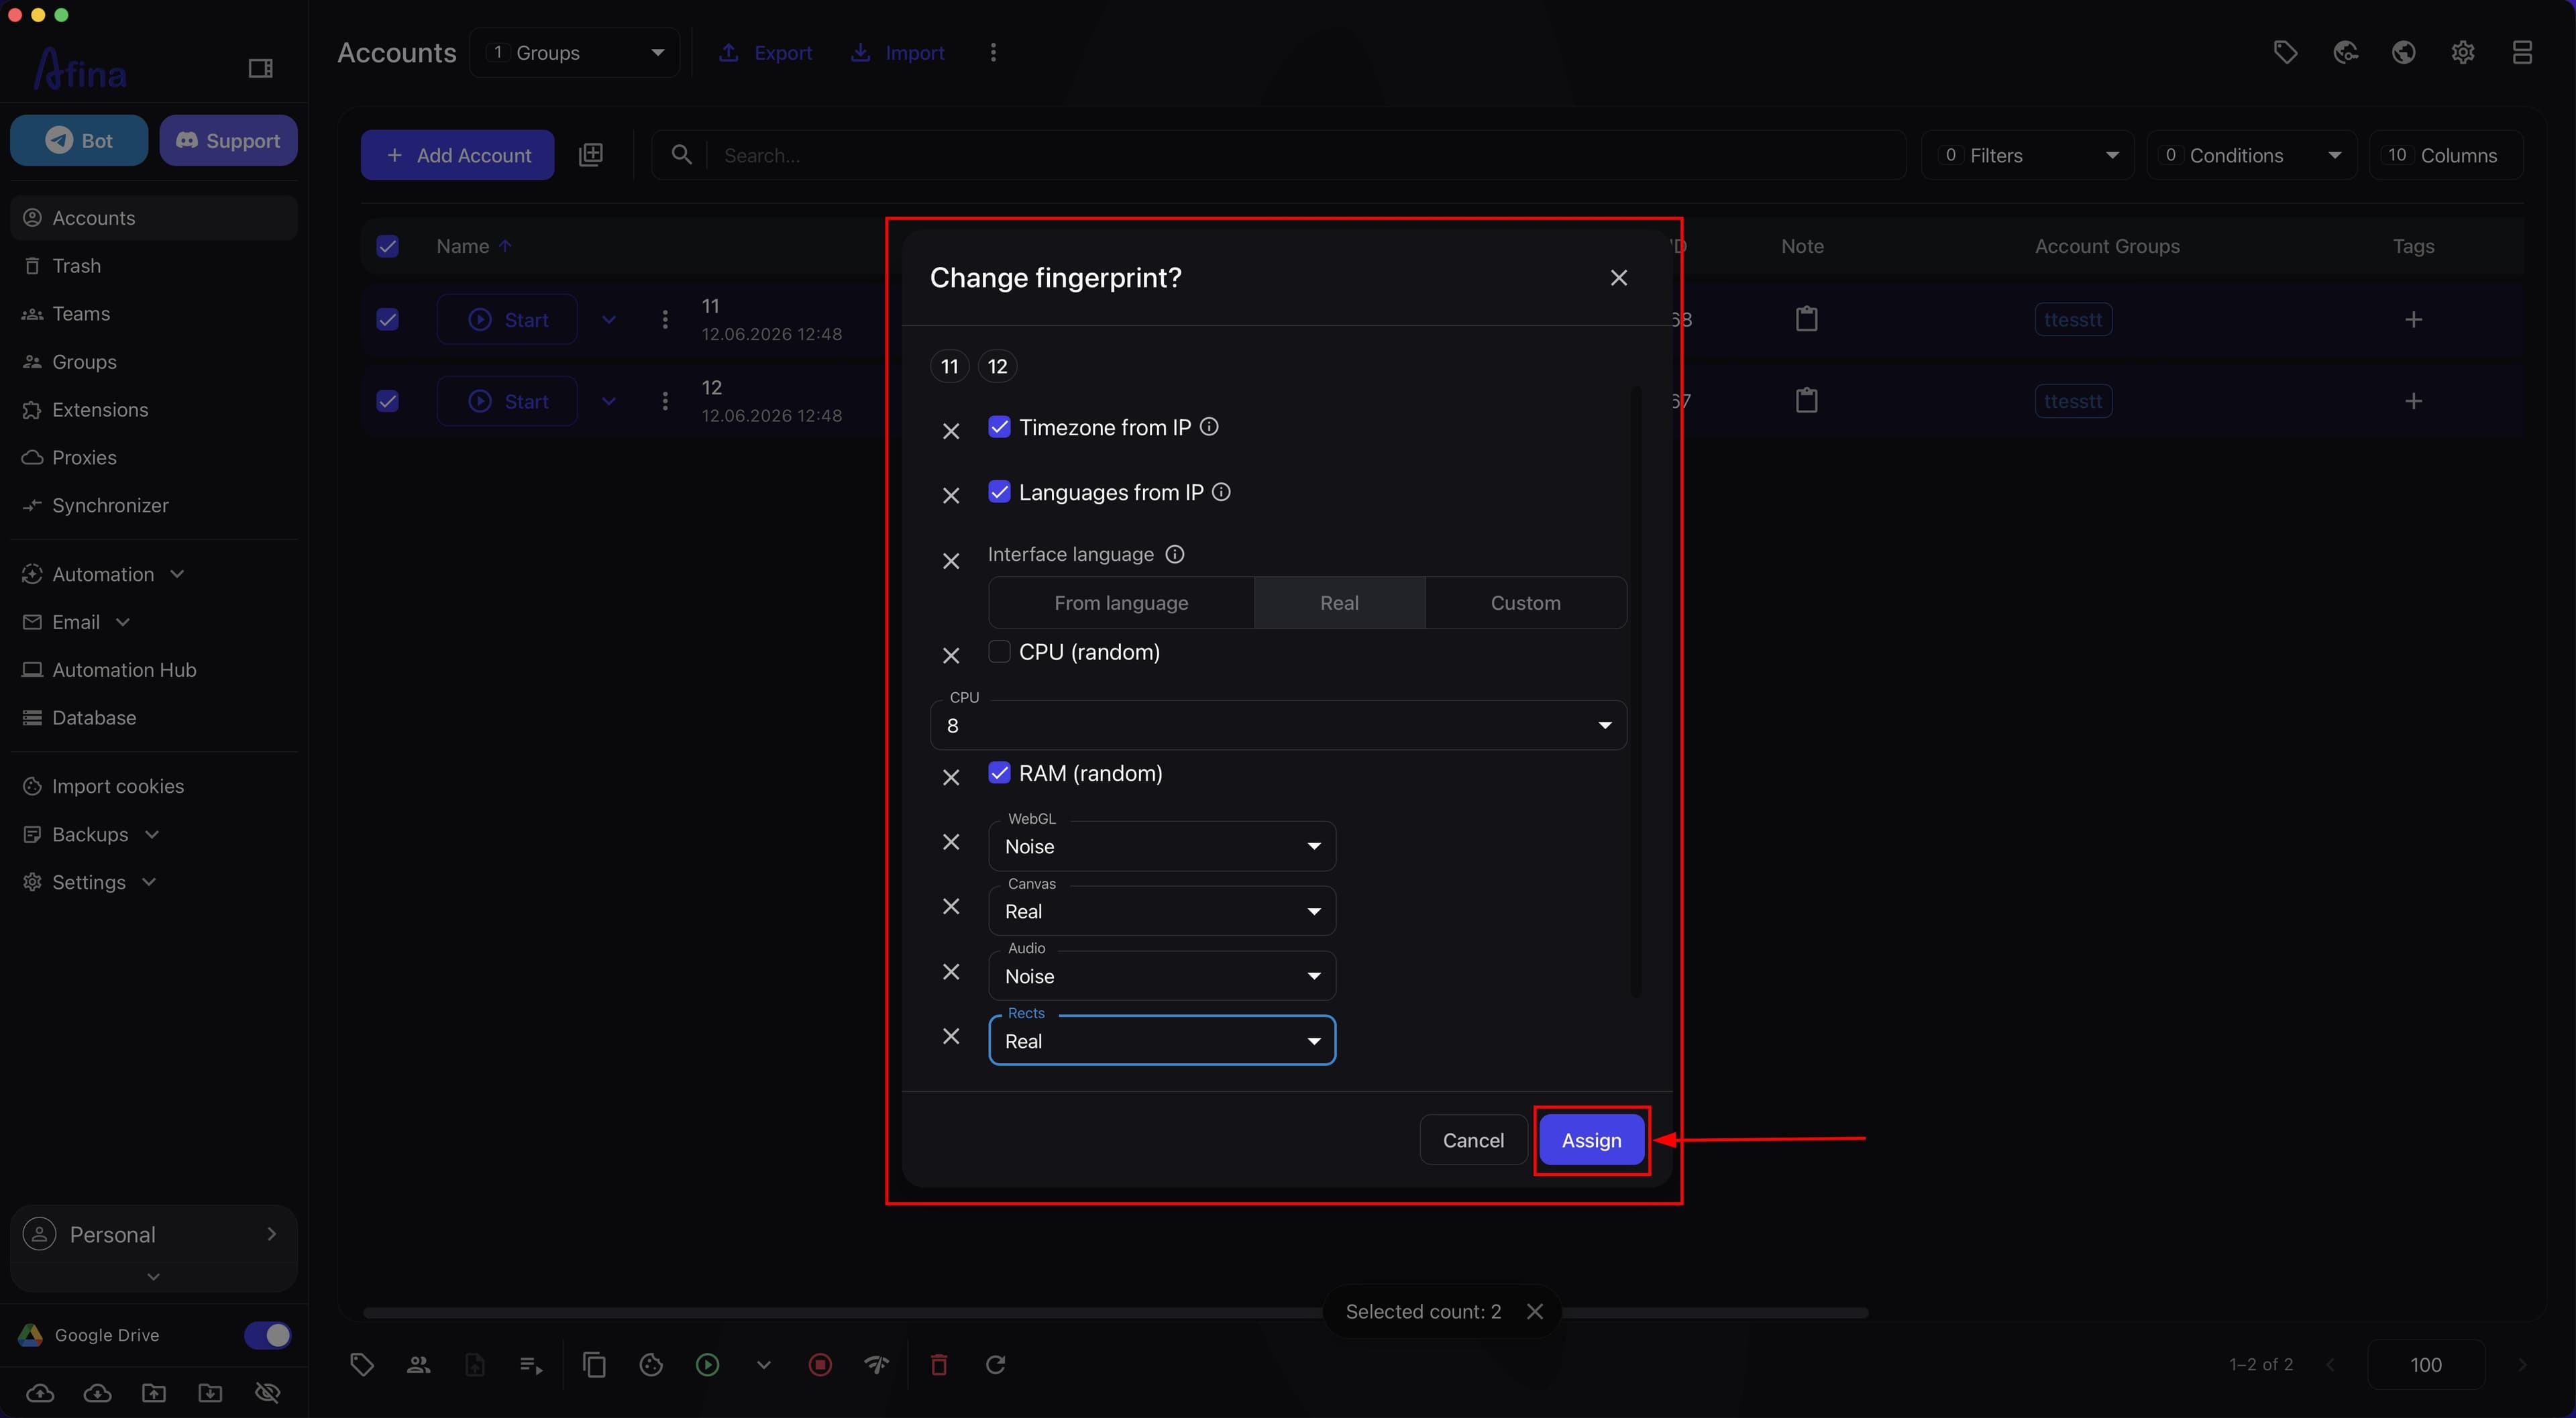Collapse the sidebar panel icon near logo
This screenshot has height=1418, width=2576.
tap(260, 68)
